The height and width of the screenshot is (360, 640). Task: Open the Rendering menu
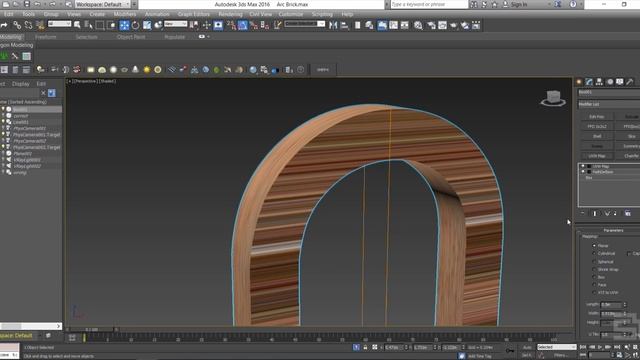(230, 14)
